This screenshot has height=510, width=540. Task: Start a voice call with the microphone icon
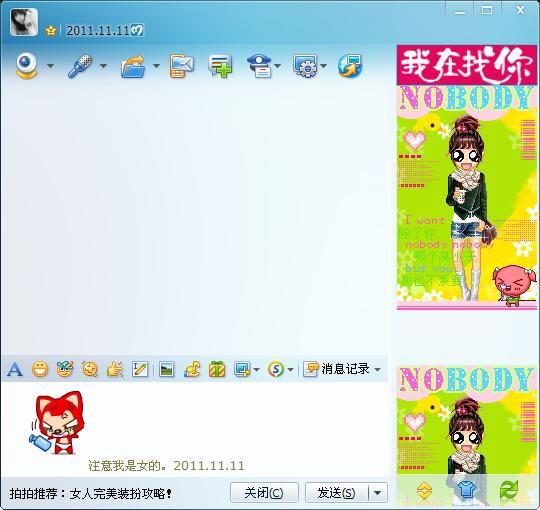point(80,65)
